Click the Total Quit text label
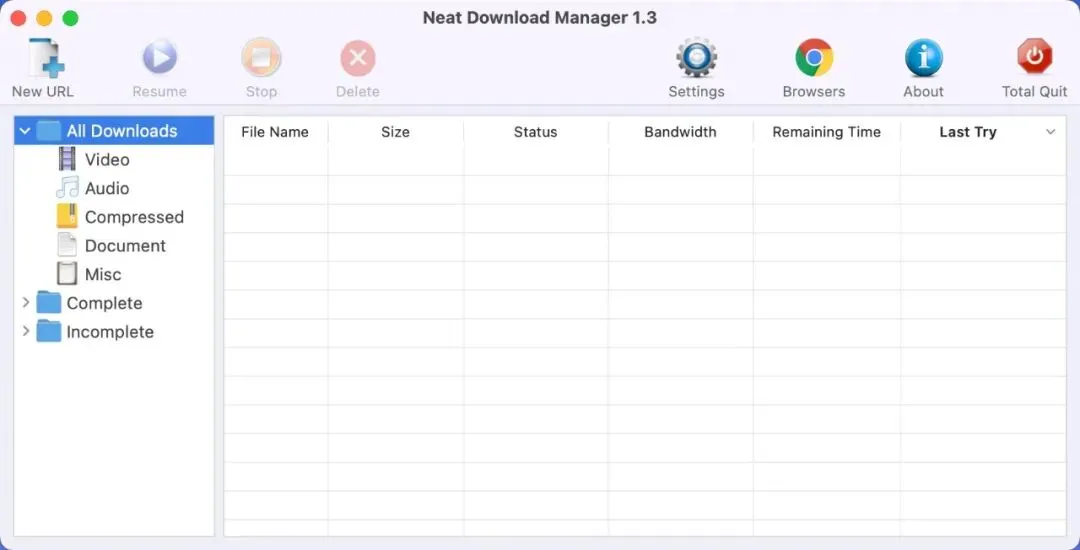 pyautogui.click(x=1035, y=92)
